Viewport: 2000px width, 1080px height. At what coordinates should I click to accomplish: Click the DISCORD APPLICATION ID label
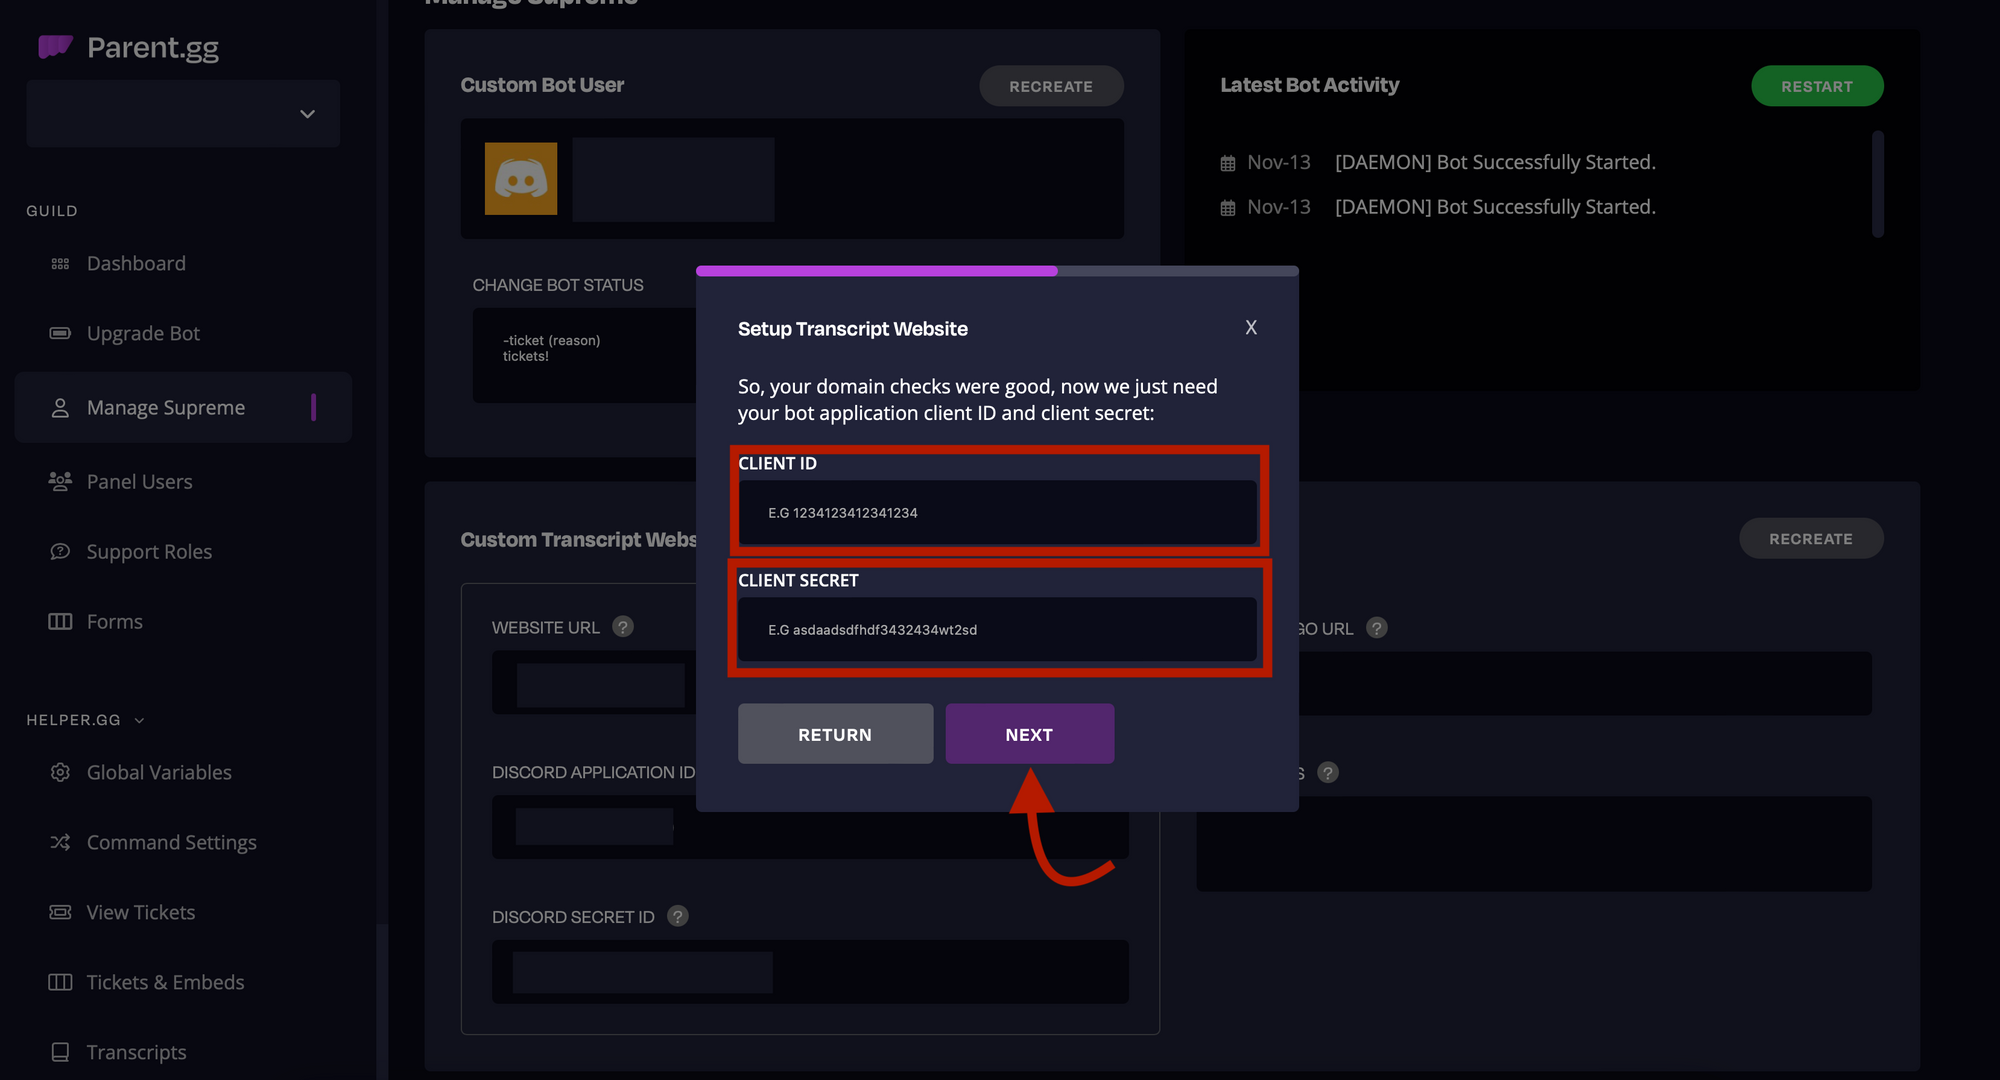pyautogui.click(x=593, y=772)
